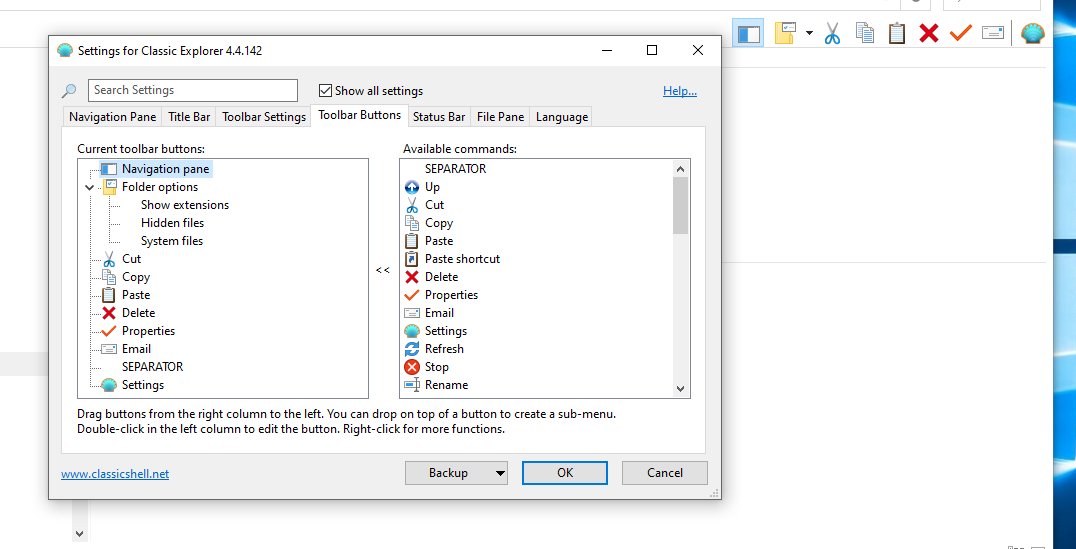Open the Help link
The width and height of the screenshot is (1076, 549).
click(x=679, y=91)
